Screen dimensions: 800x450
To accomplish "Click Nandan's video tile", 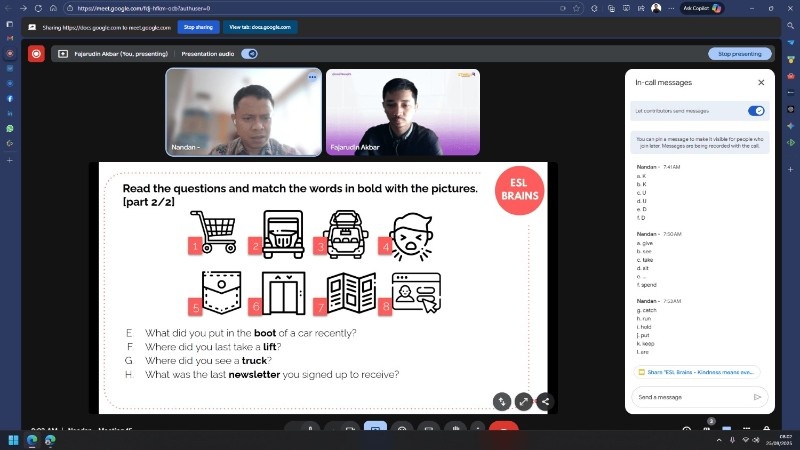I will click(243, 112).
